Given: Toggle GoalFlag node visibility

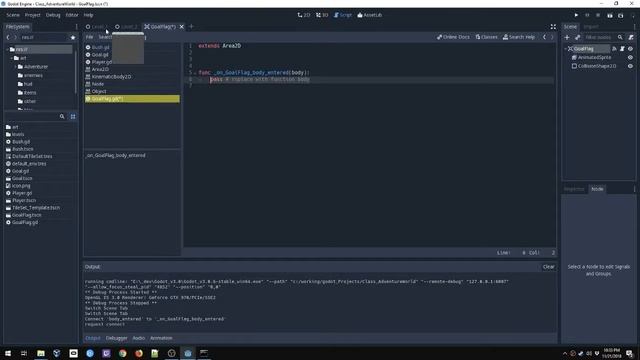Looking at the screenshot, I should click(630, 49).
